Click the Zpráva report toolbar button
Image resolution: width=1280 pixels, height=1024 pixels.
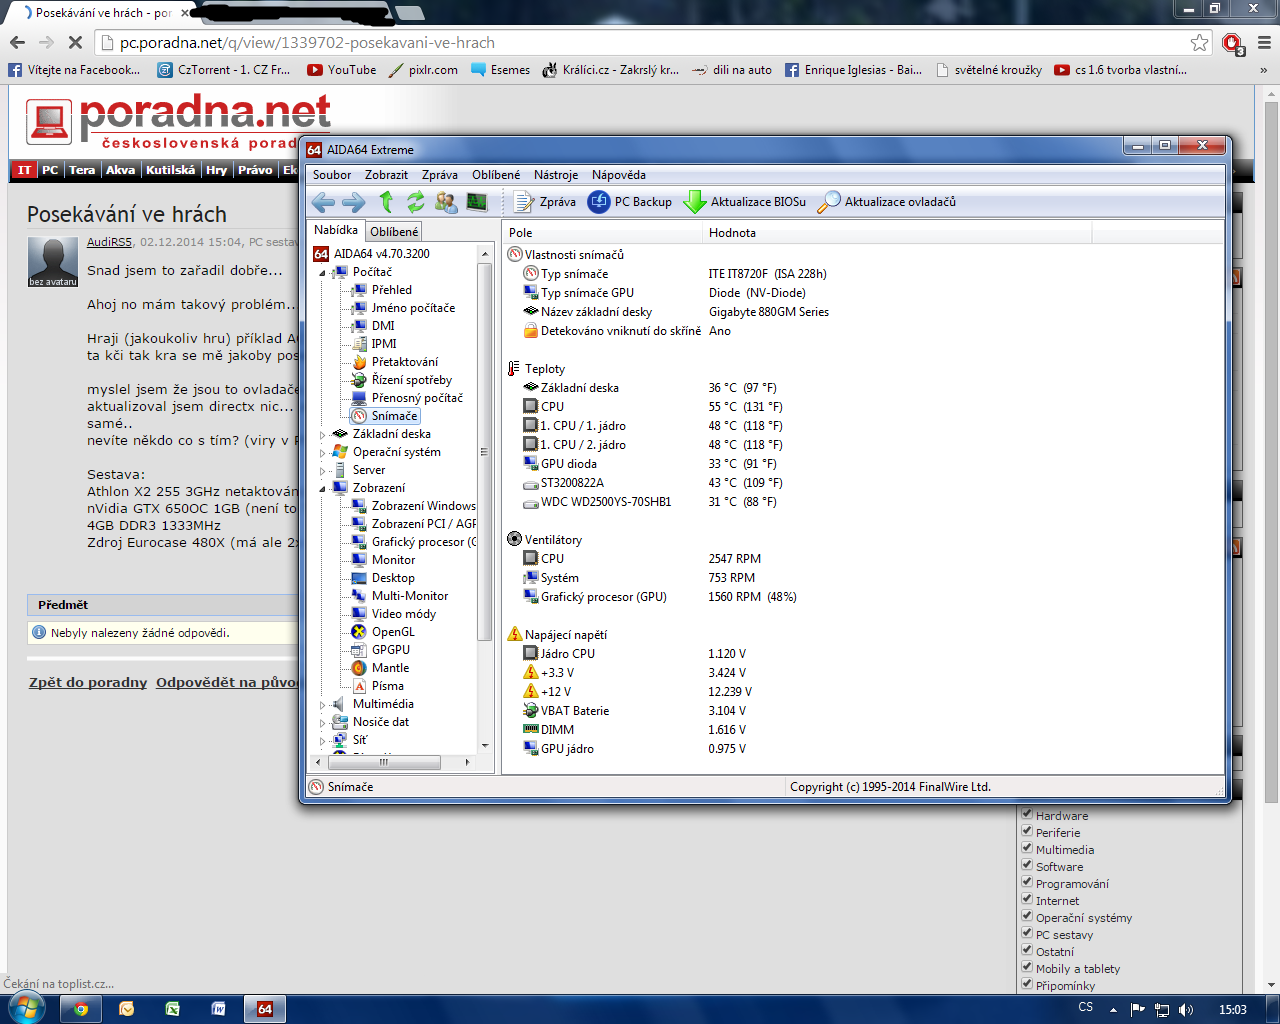click(545, 202)
